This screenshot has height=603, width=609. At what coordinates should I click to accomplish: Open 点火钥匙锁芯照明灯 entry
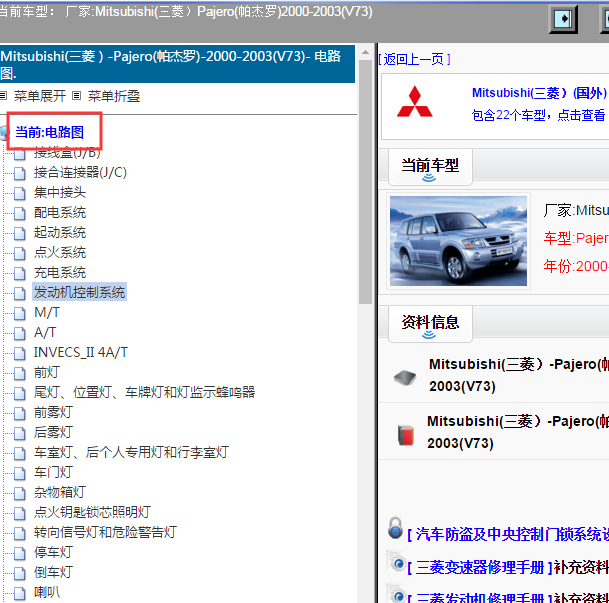92,512
